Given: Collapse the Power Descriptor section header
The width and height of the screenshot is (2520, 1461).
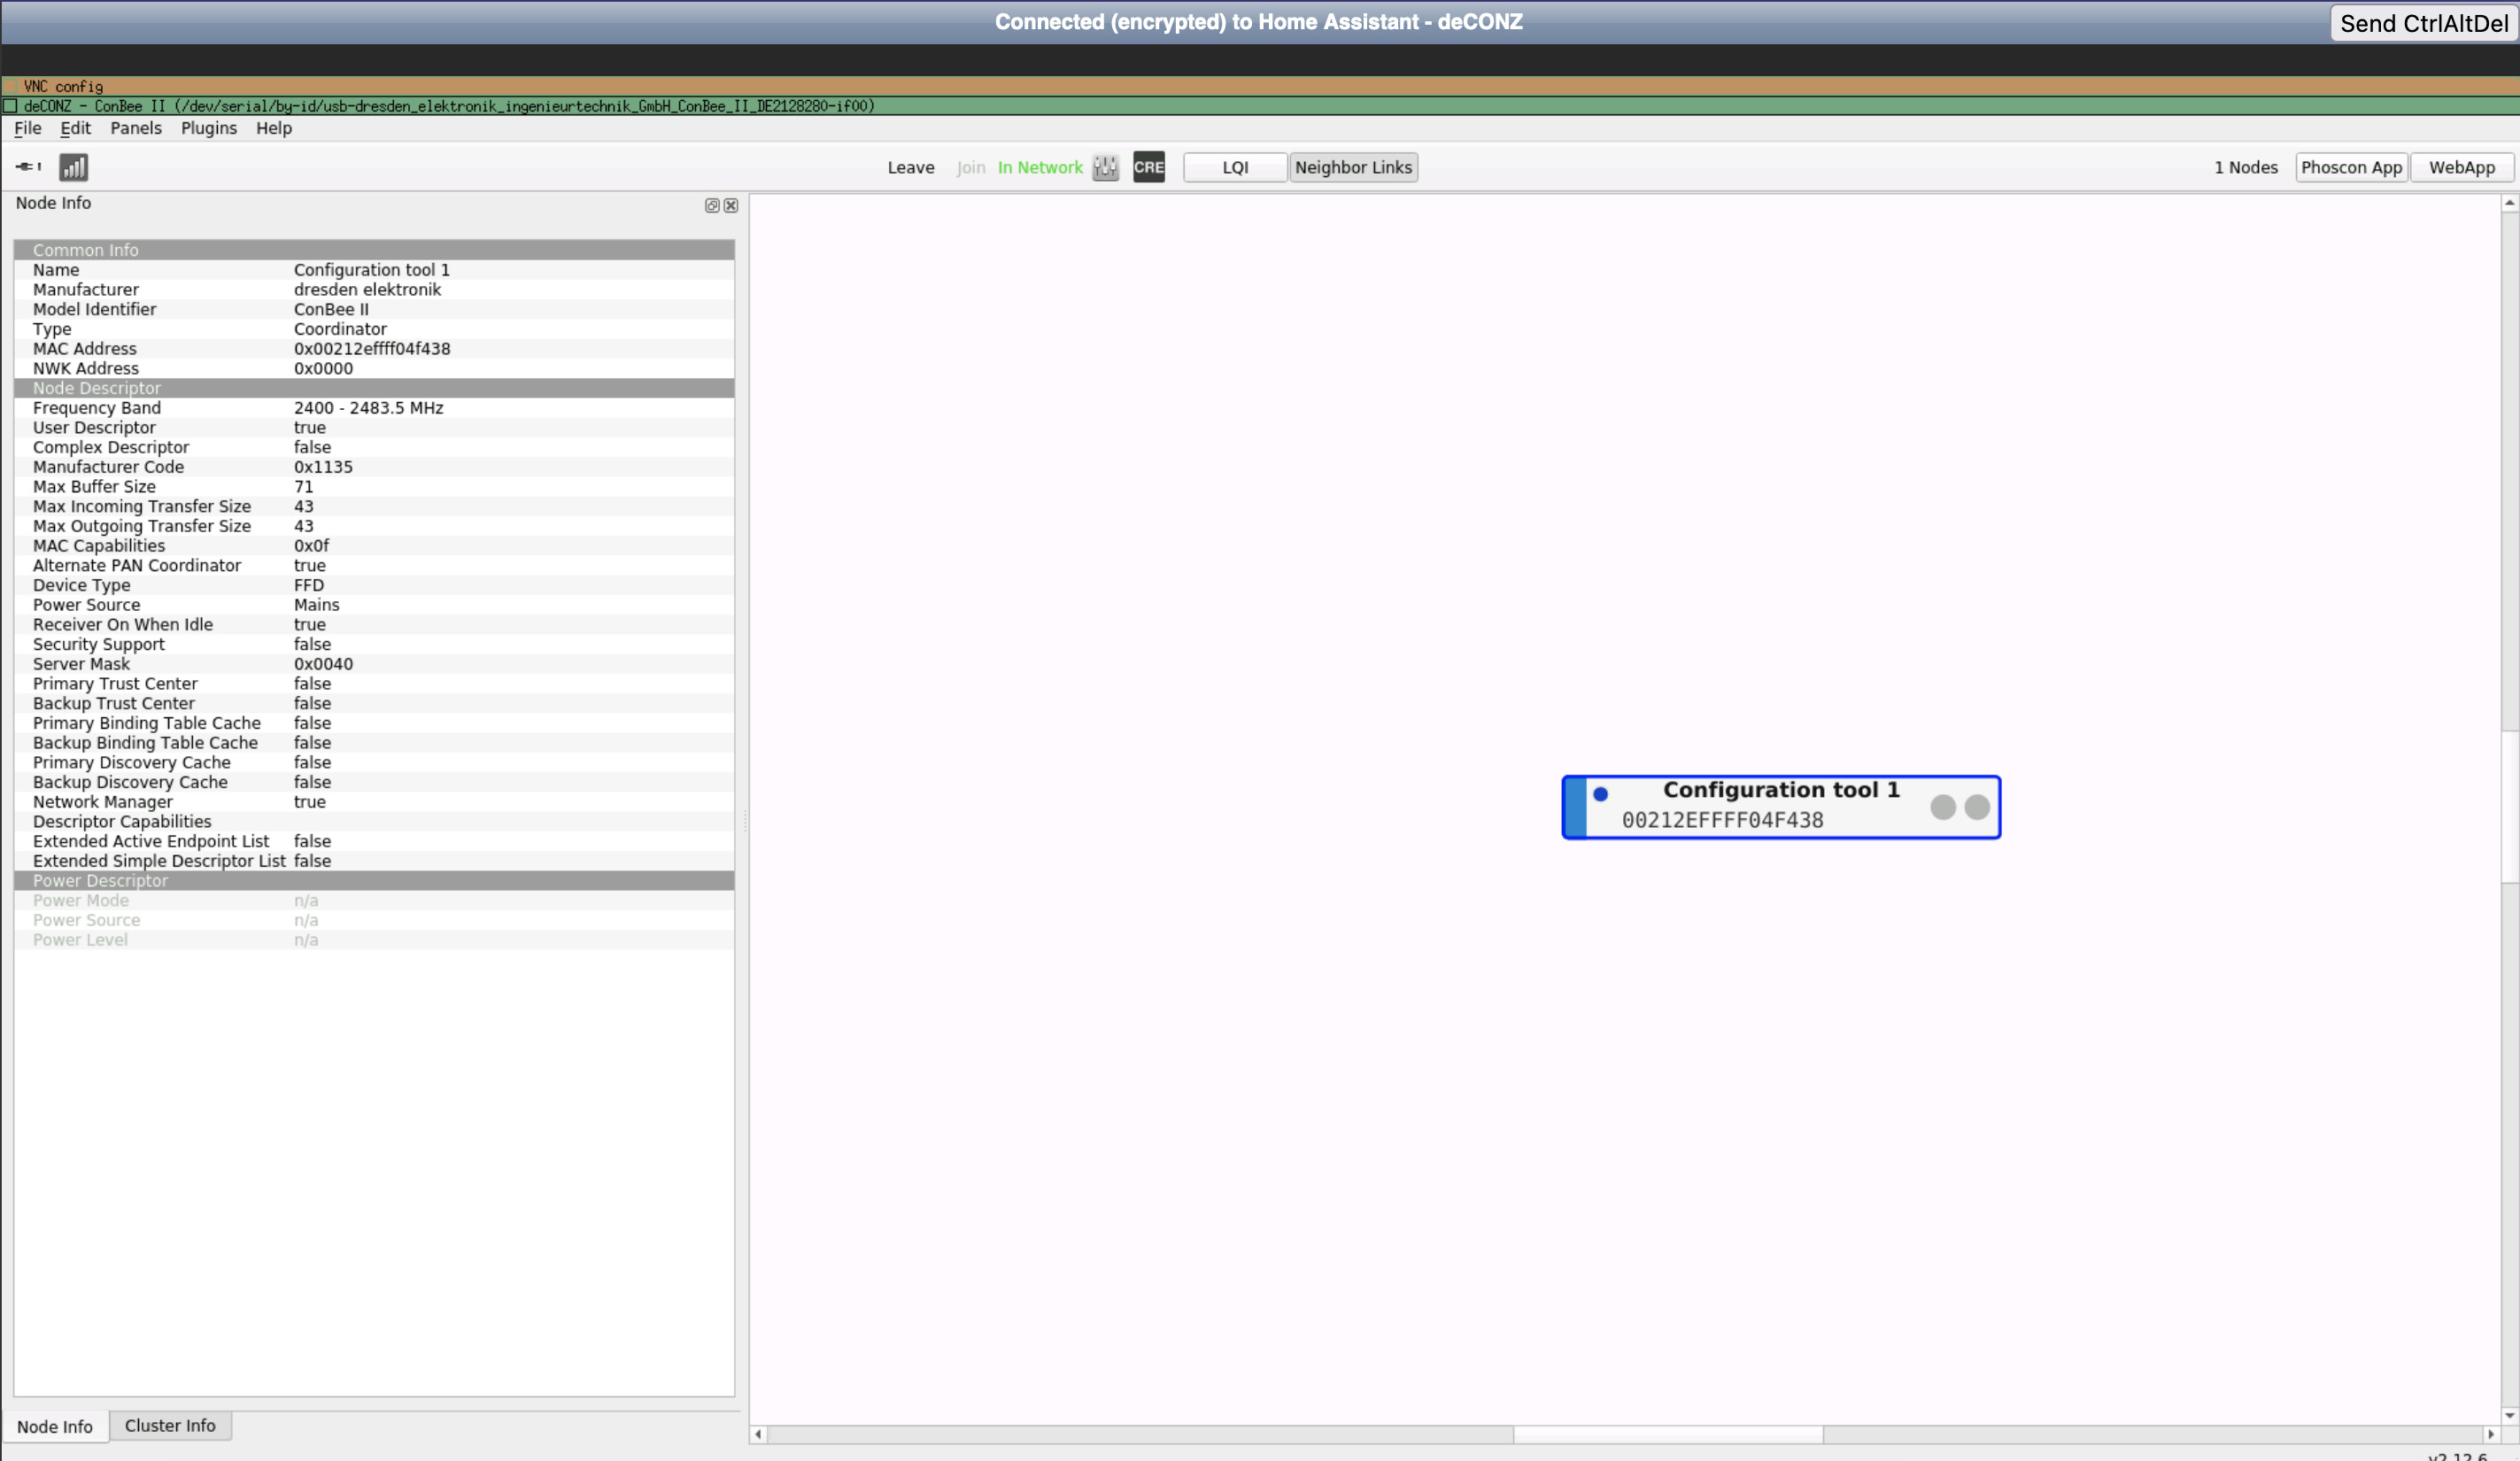Looking at the screenshot, I should [x=374, y=880].
